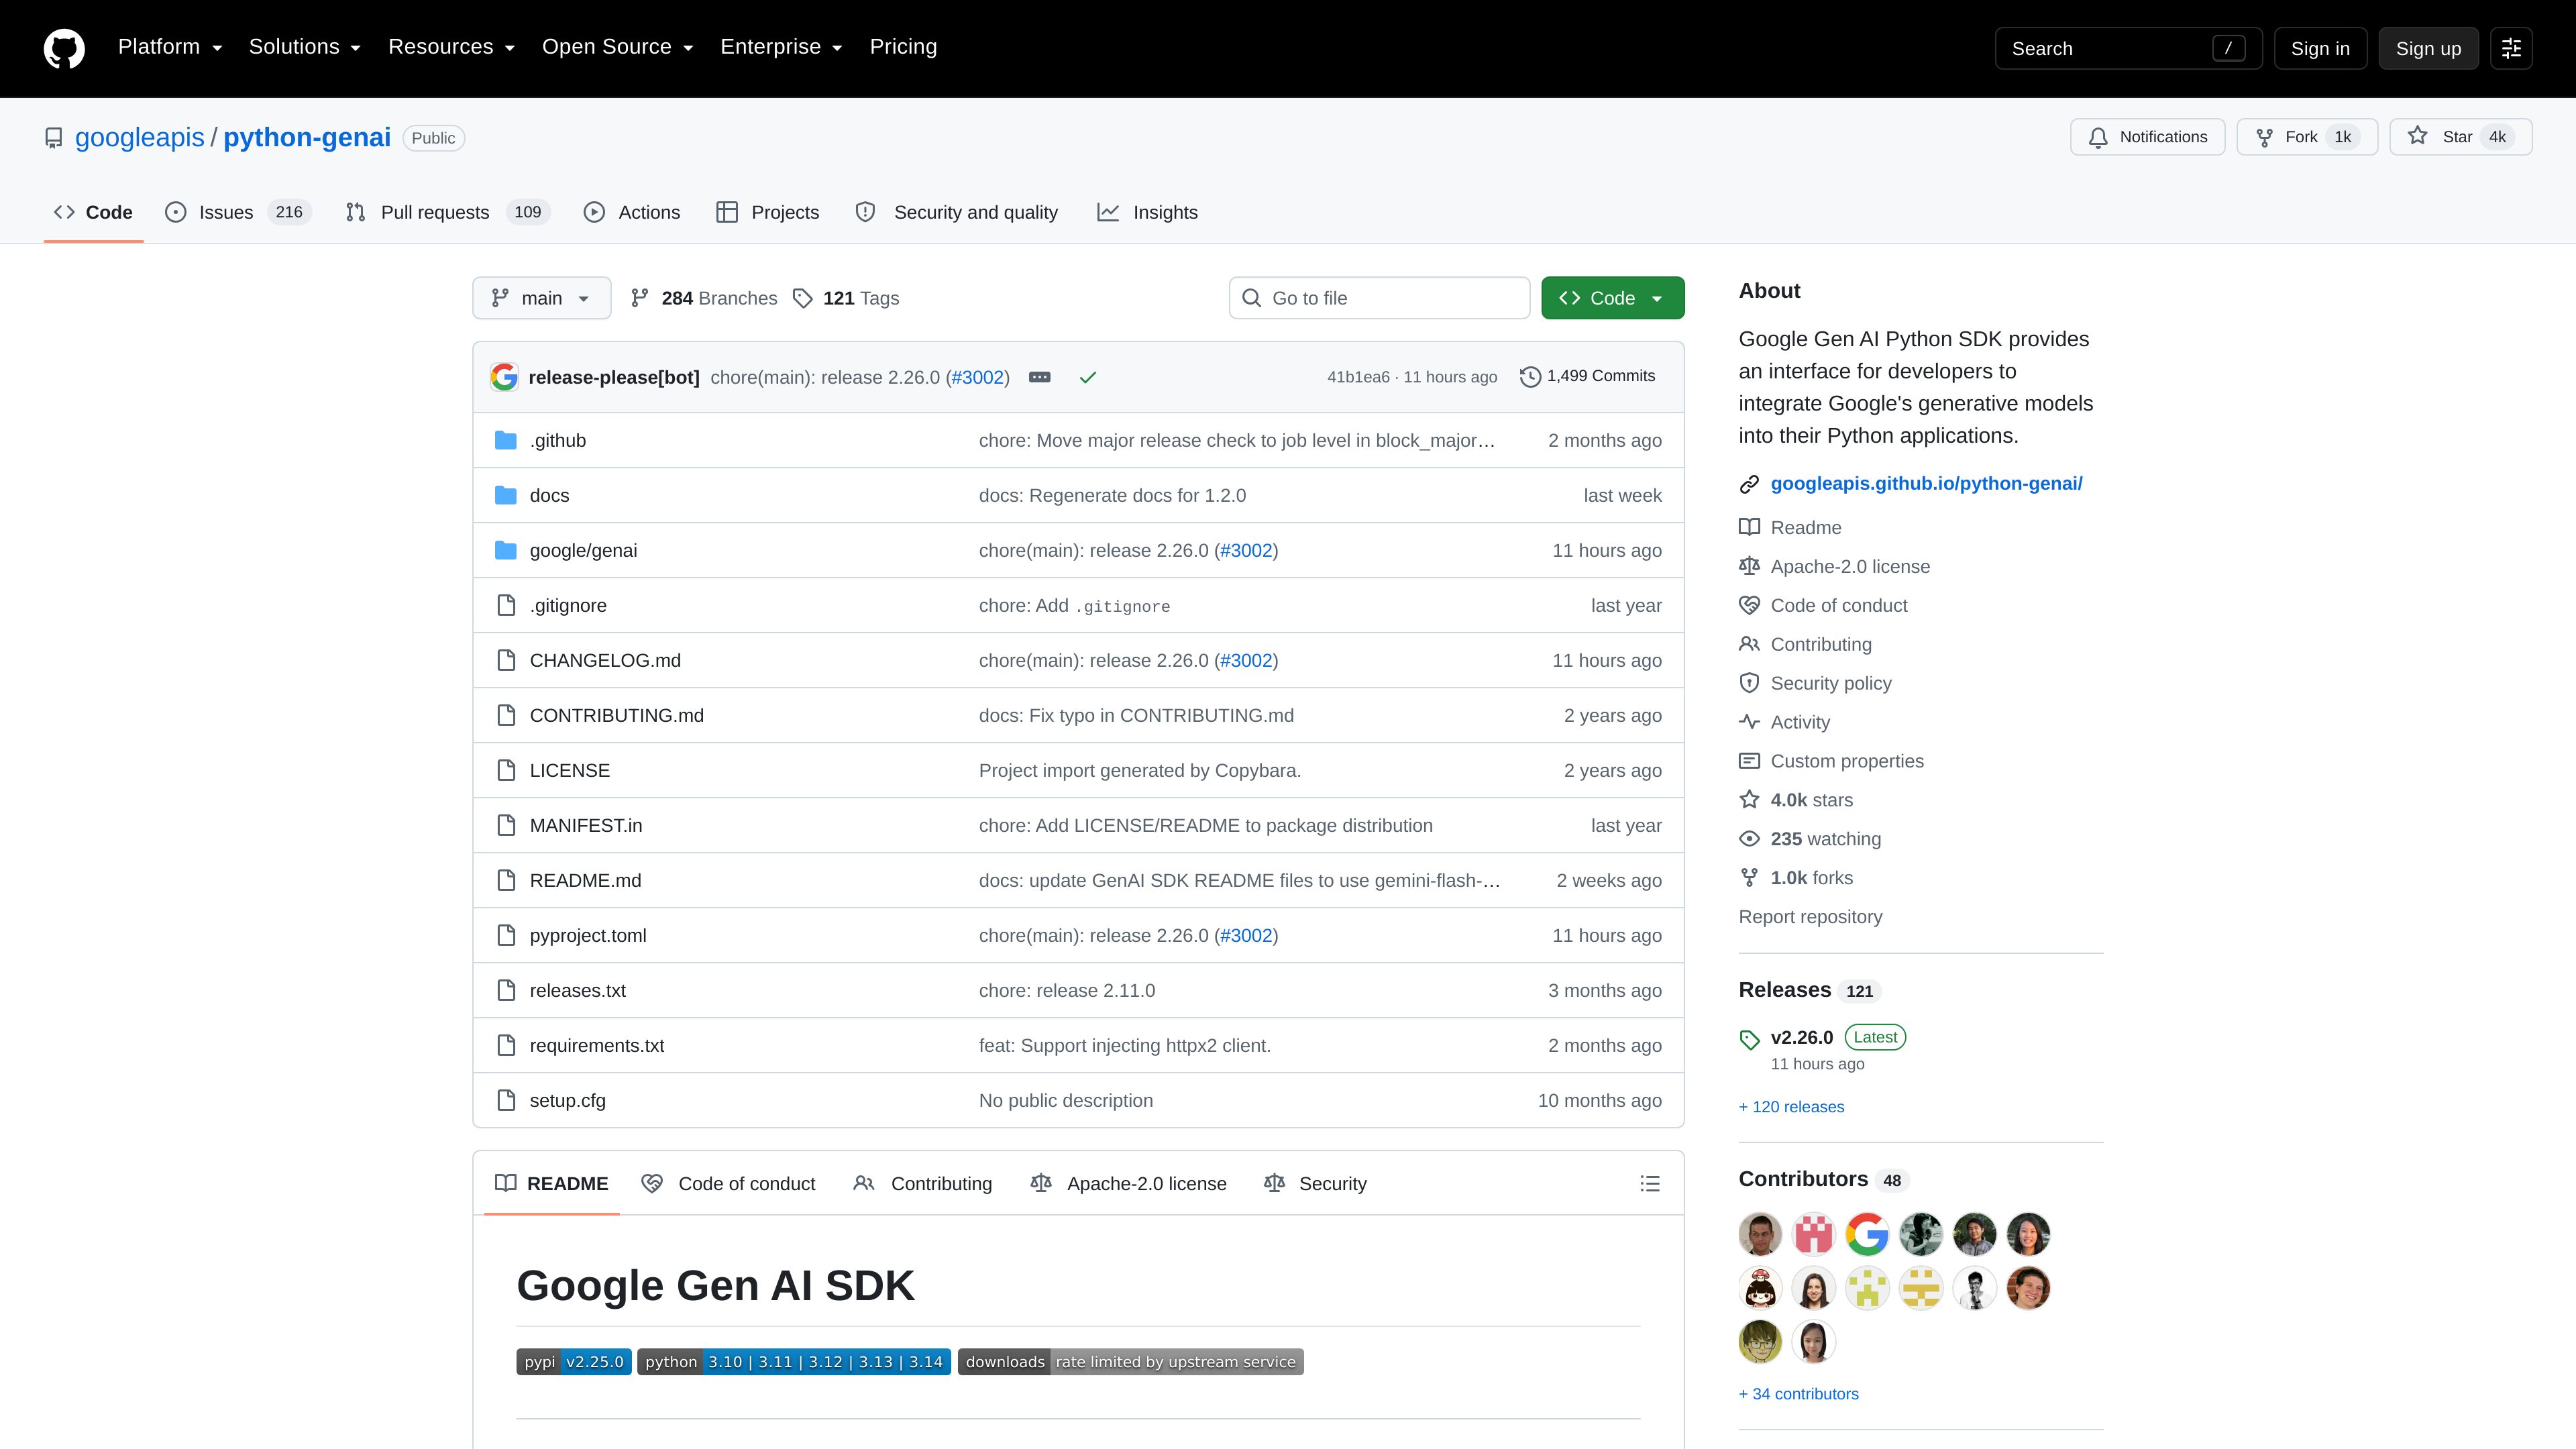Image resolution: width=2576 pixels, height=1449 pixels.
Task: Expand the main branch selector
Action: point(541,298)
